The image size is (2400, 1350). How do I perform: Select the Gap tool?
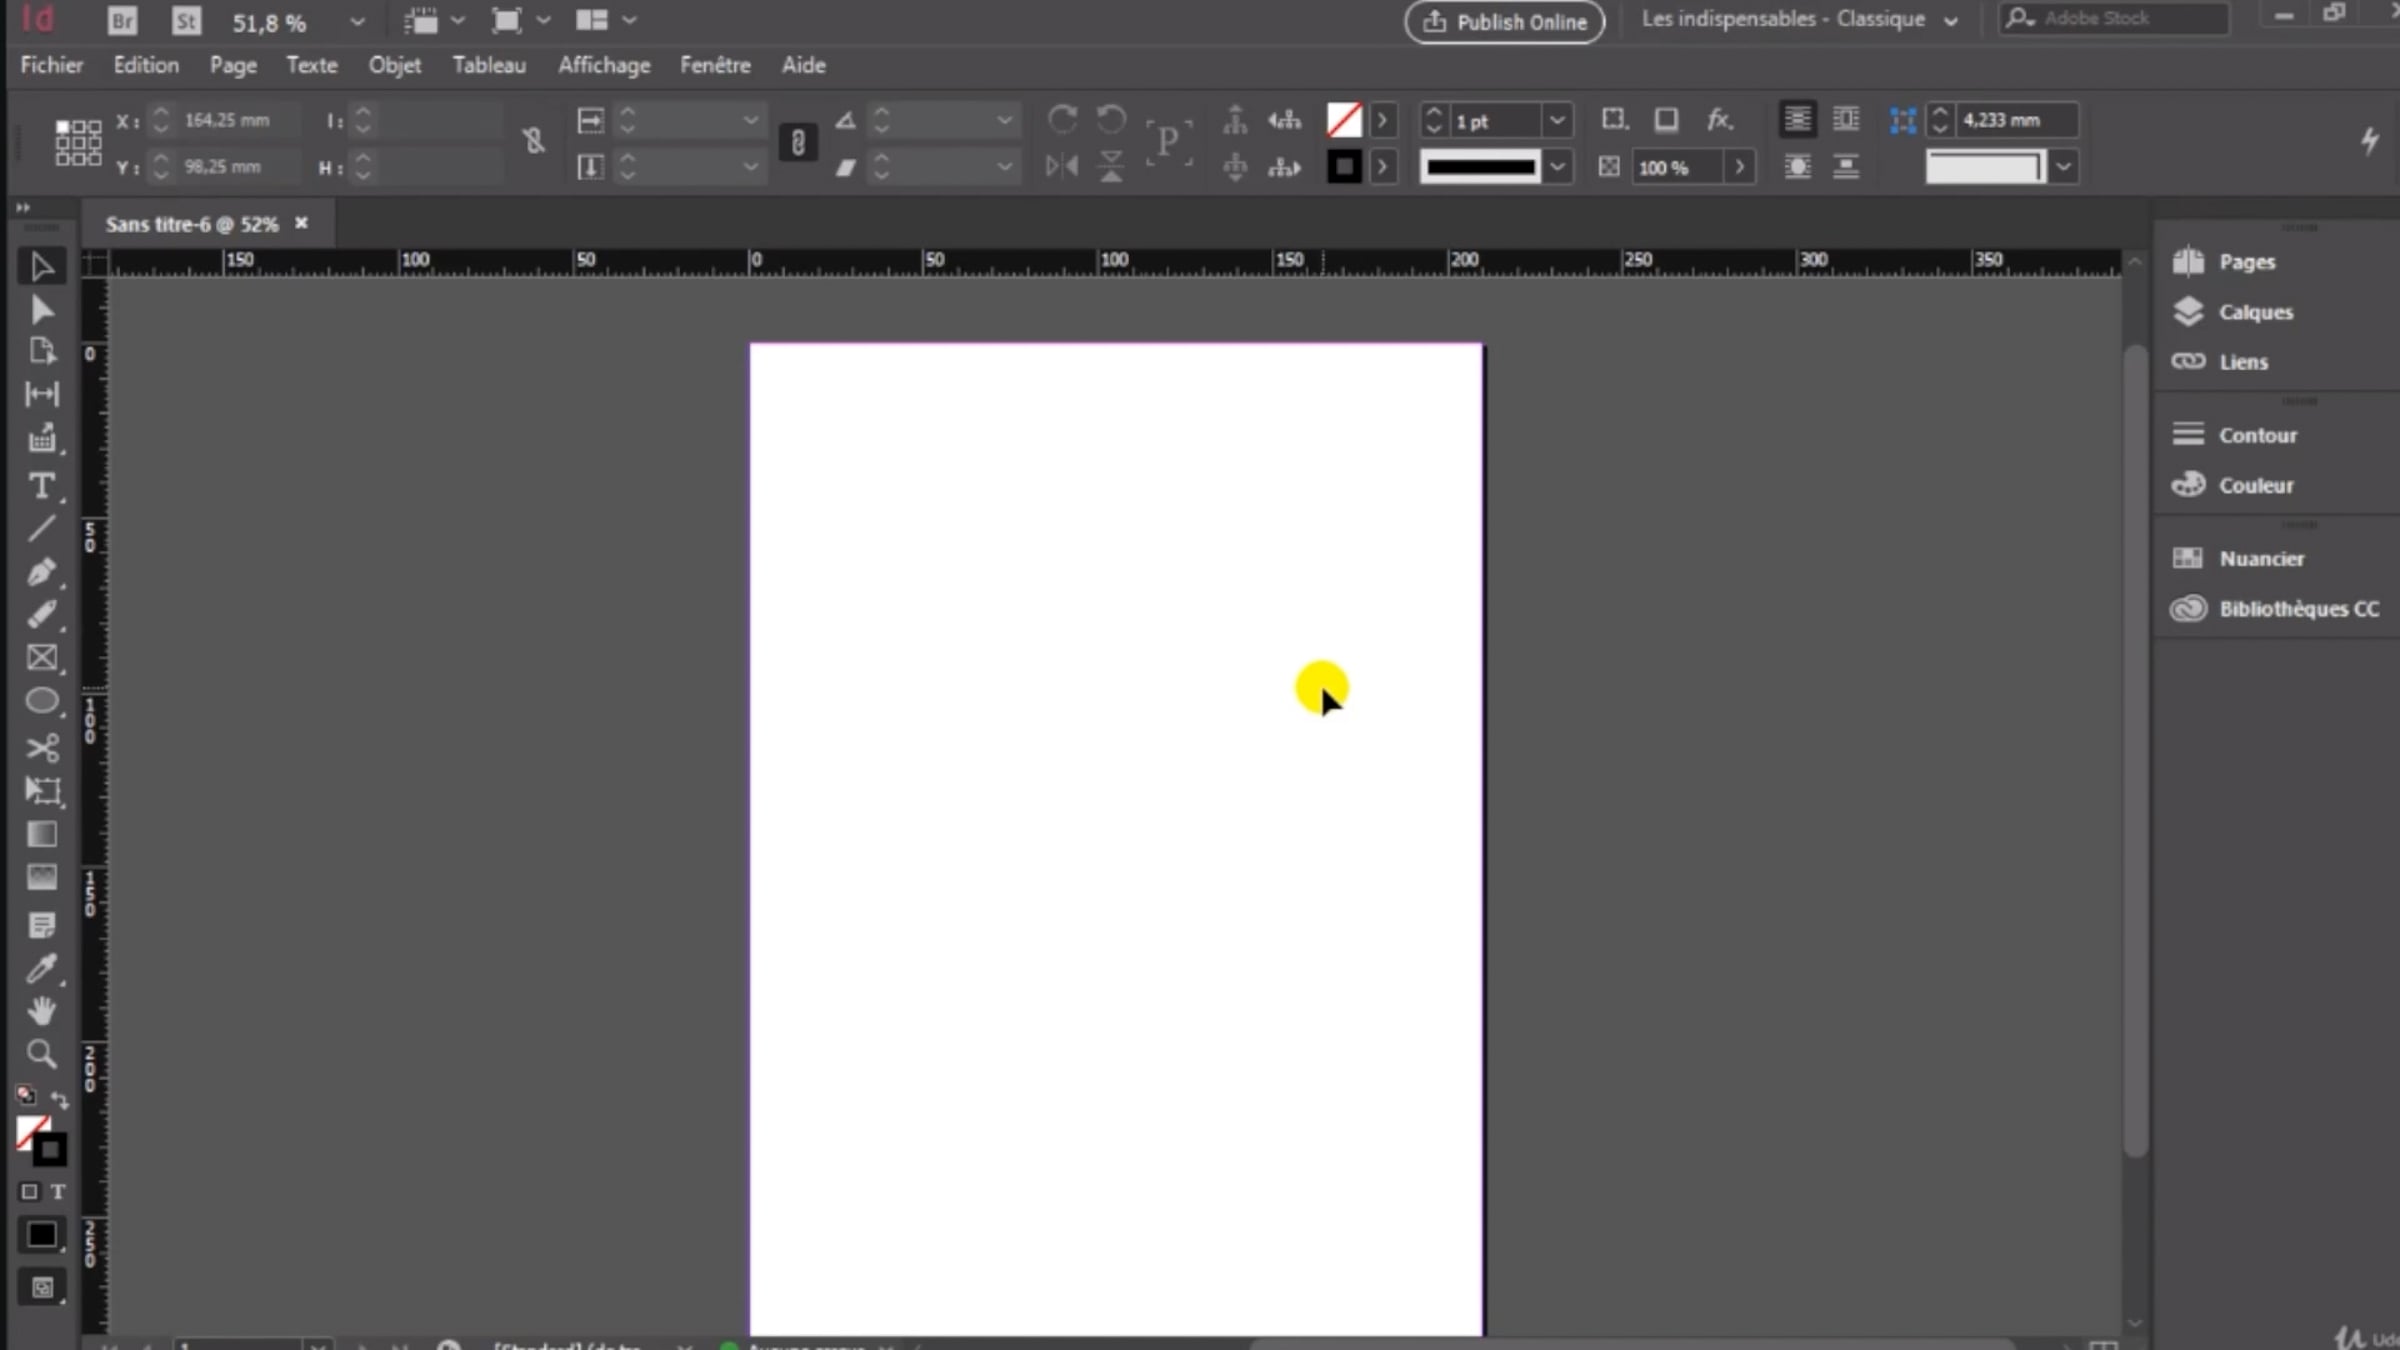coord(41,394)
